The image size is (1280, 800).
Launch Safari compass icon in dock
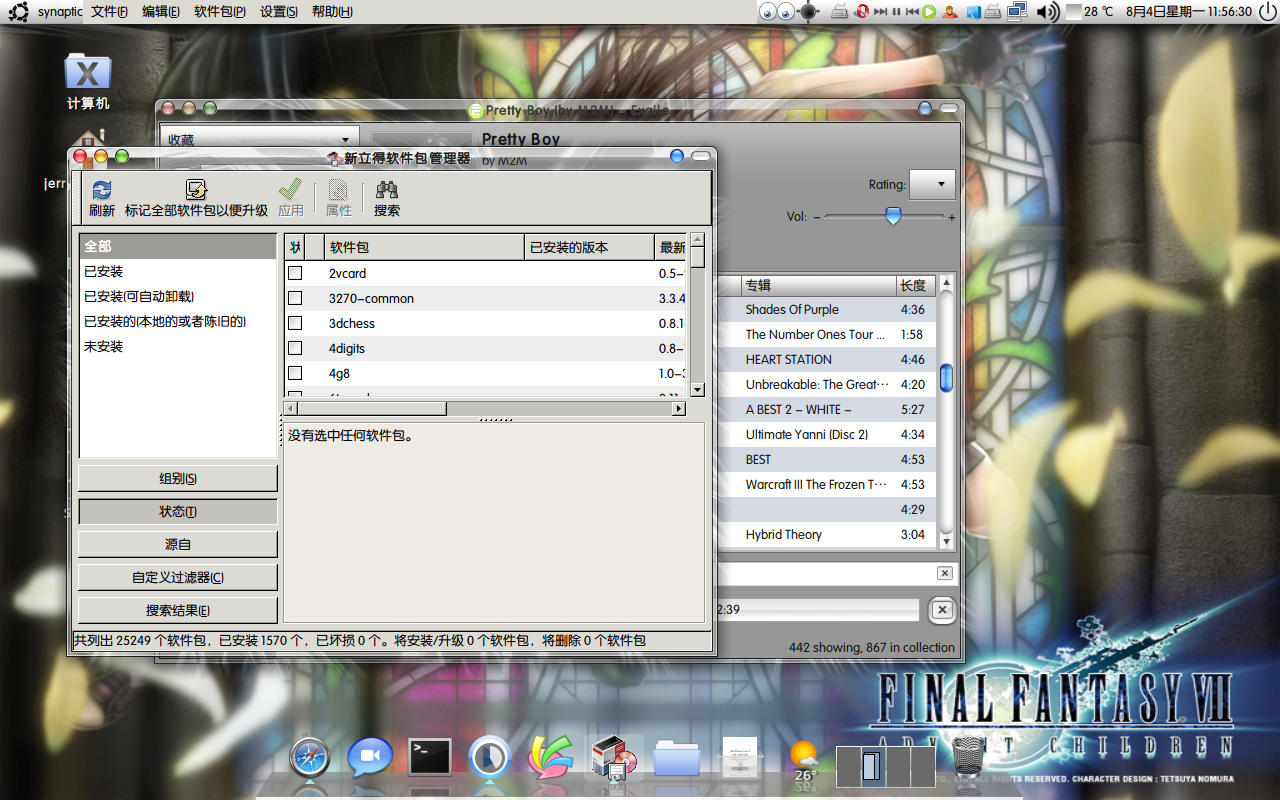coord(310,758)
